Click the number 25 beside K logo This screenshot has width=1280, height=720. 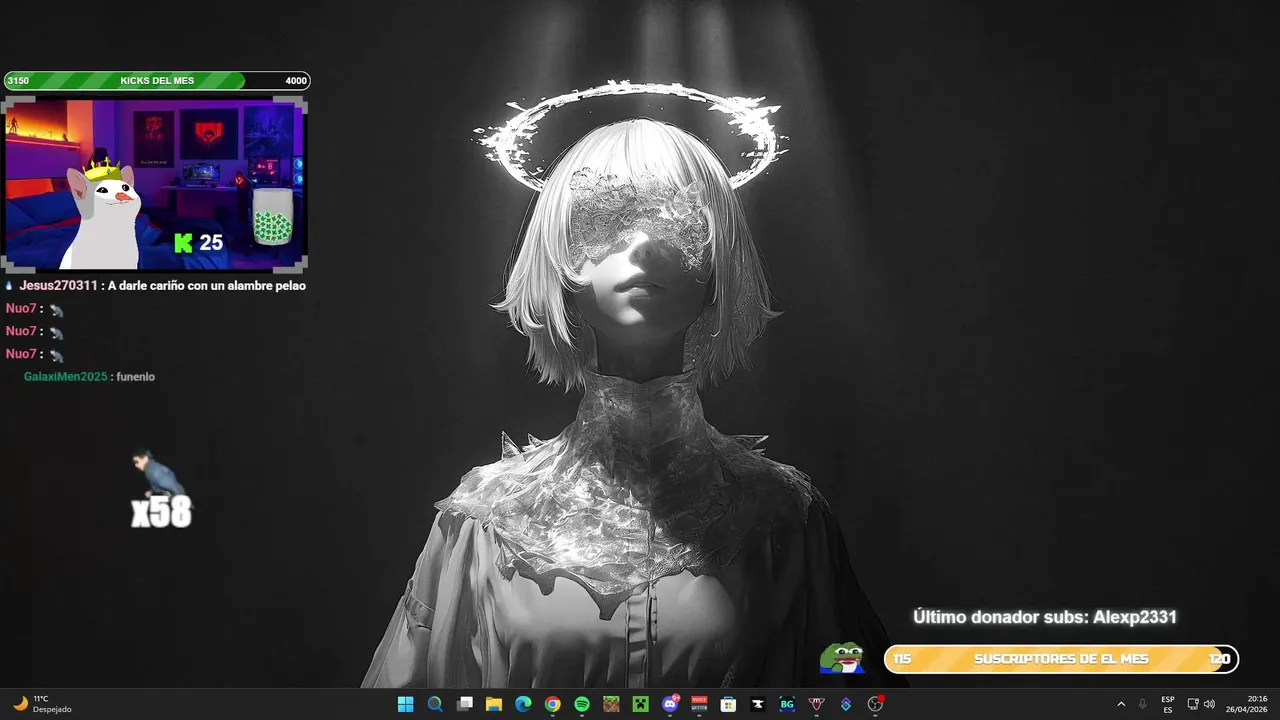coord(211,243)
